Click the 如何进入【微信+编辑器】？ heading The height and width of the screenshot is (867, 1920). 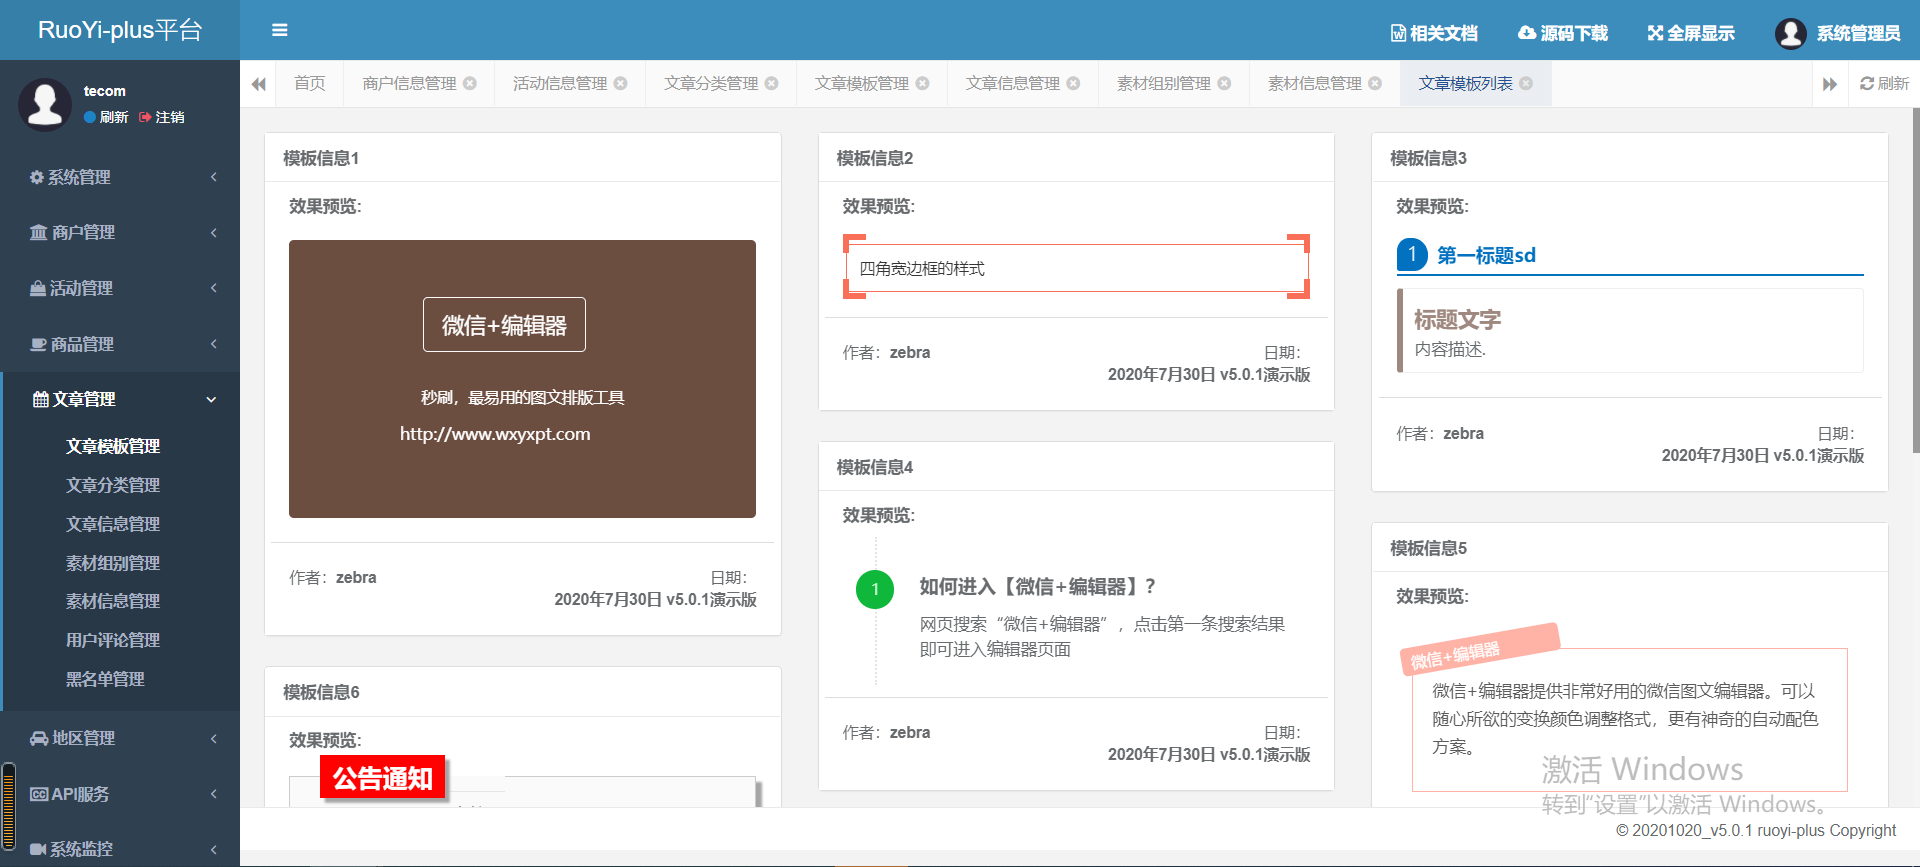1038,587
